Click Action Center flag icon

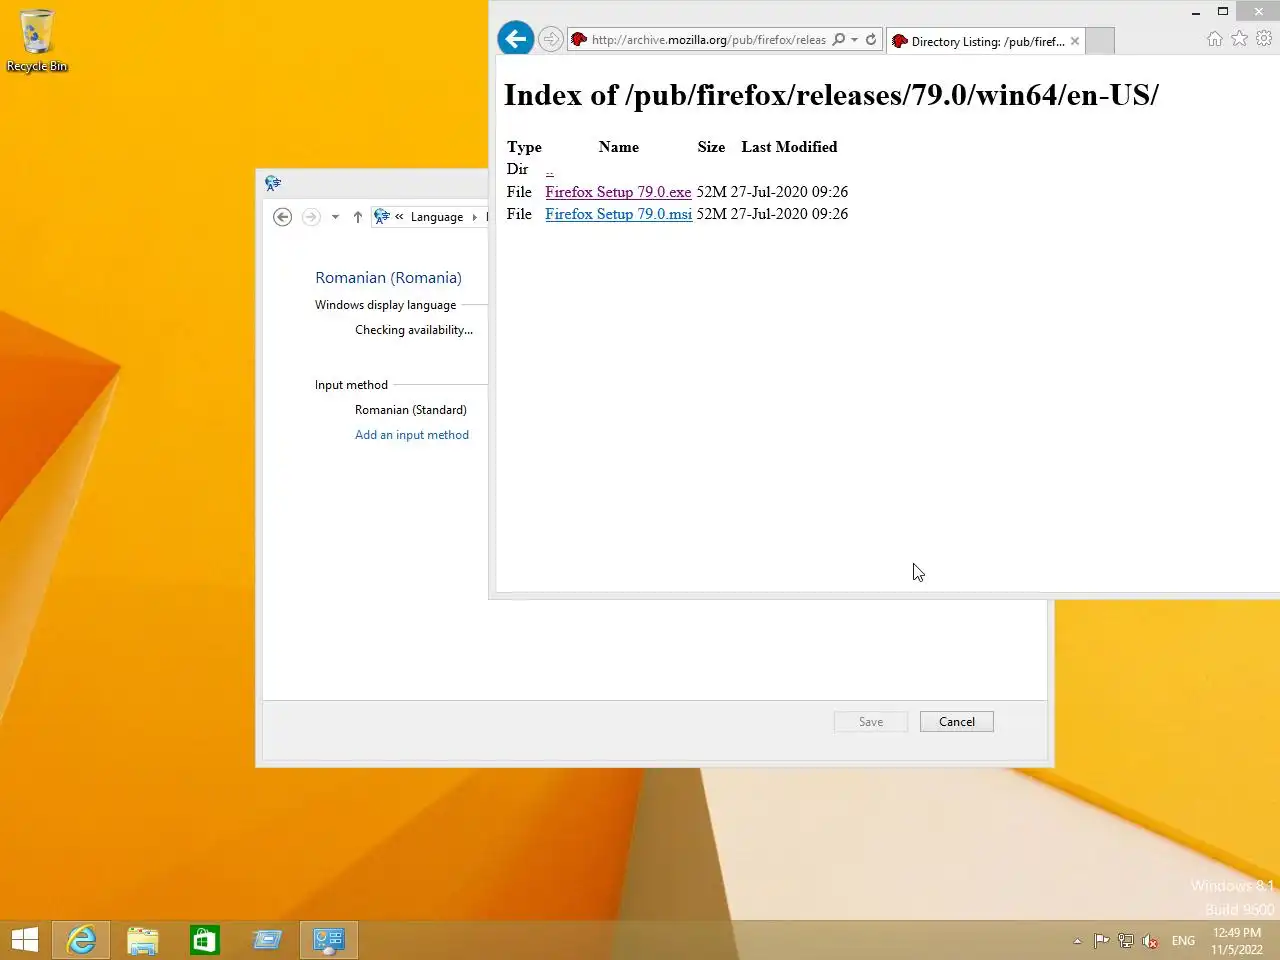pos(1101,941)
